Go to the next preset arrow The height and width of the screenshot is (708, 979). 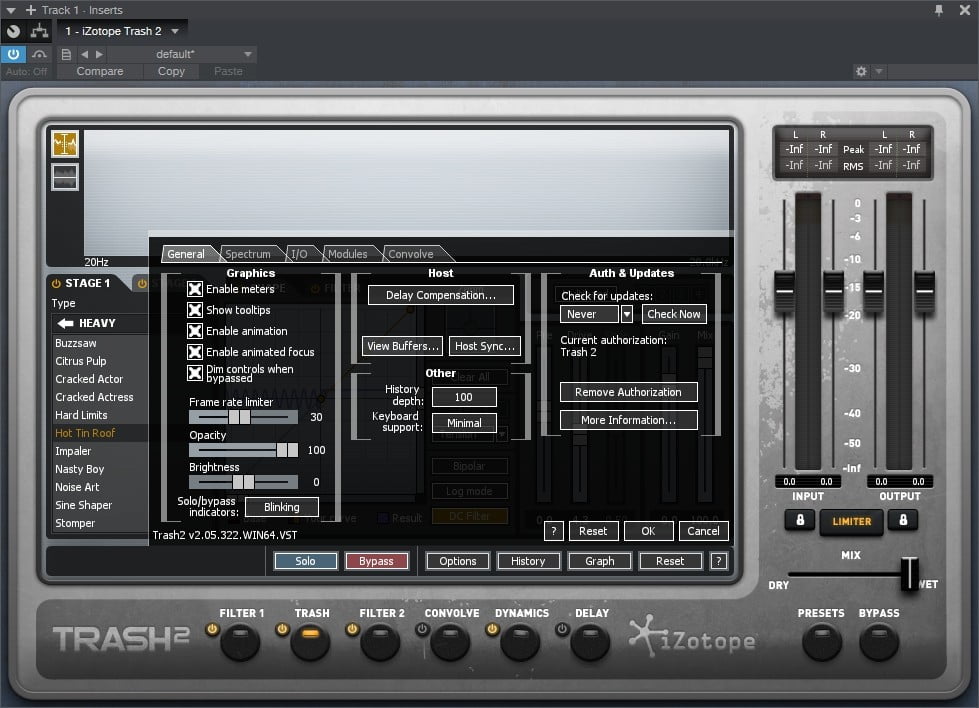(99, 54)
